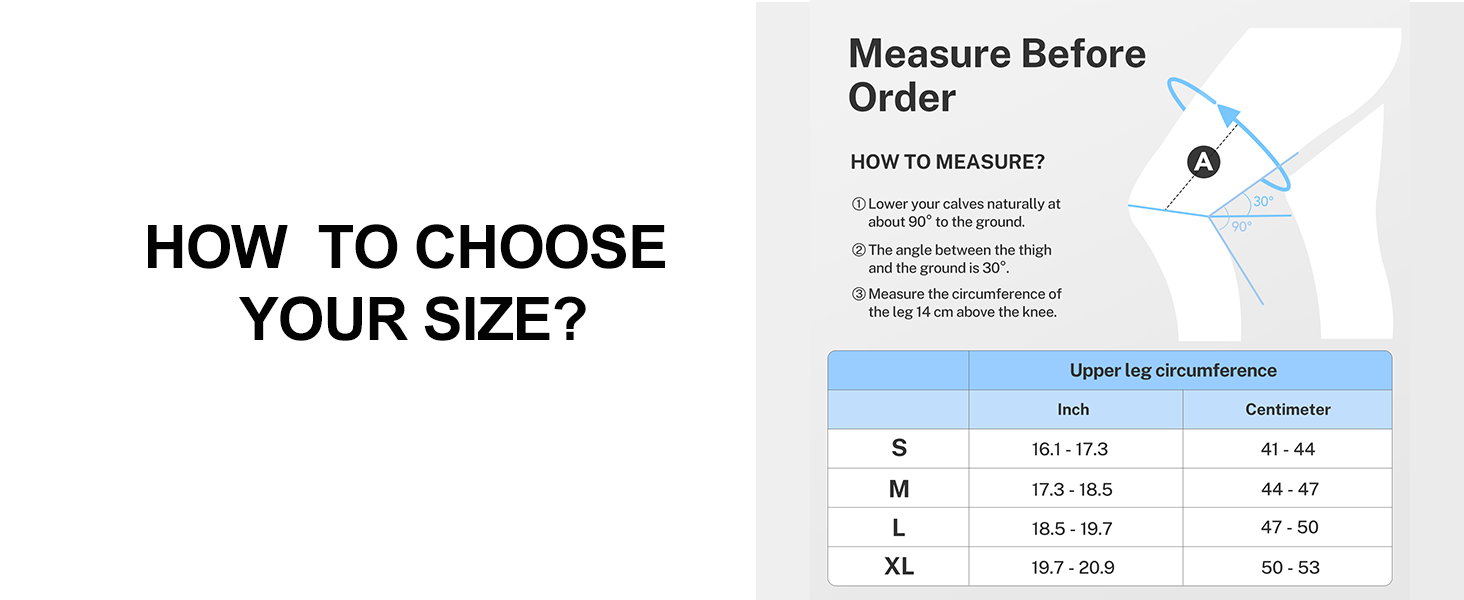Select the M size row label

point(899,489)
